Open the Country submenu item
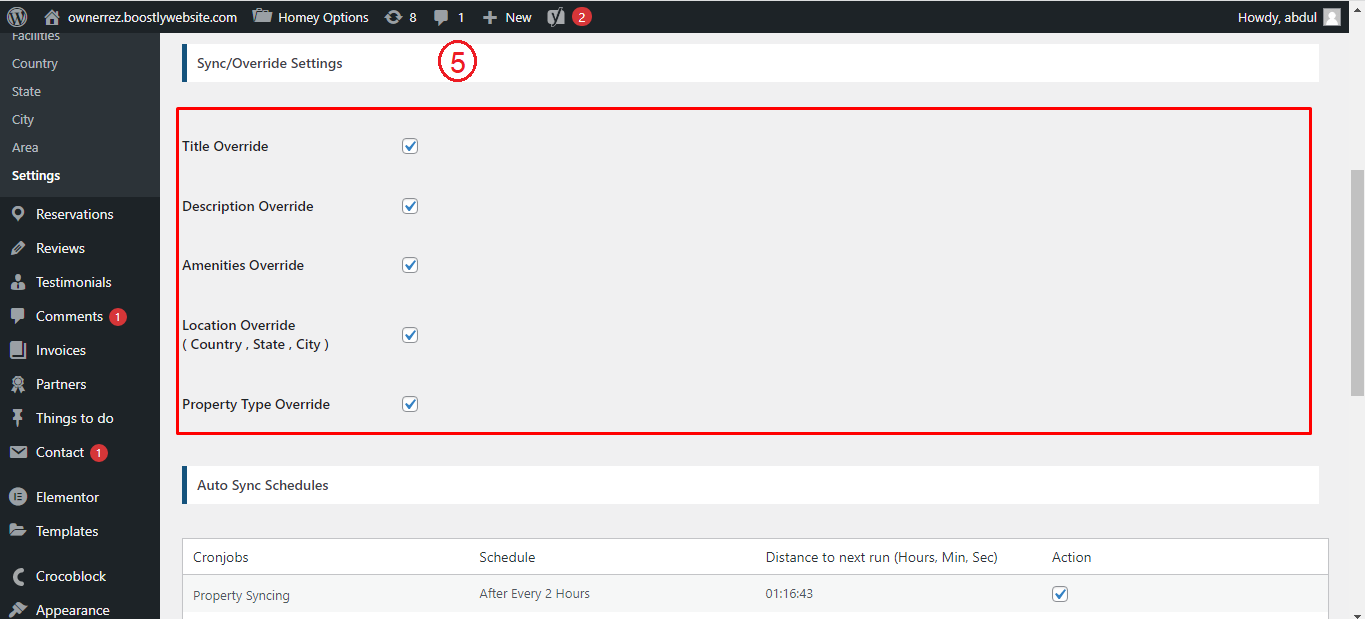Screen dimensions: 1365x619 [x=35, y=63]
